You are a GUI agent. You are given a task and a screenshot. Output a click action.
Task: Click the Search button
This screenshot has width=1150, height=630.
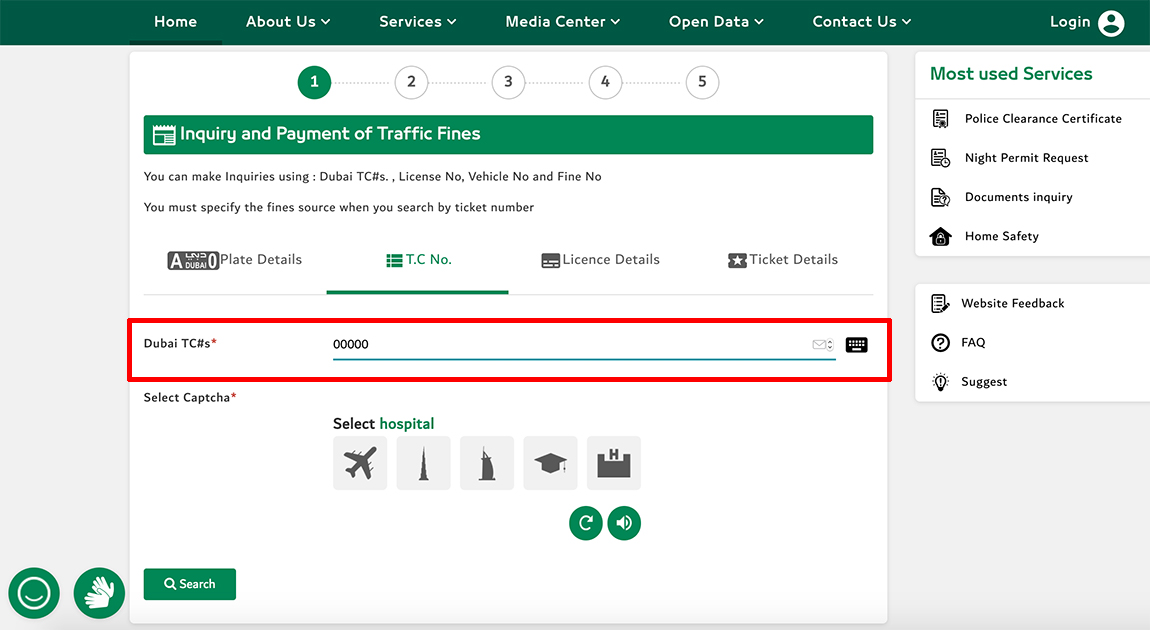pos(190,584)
